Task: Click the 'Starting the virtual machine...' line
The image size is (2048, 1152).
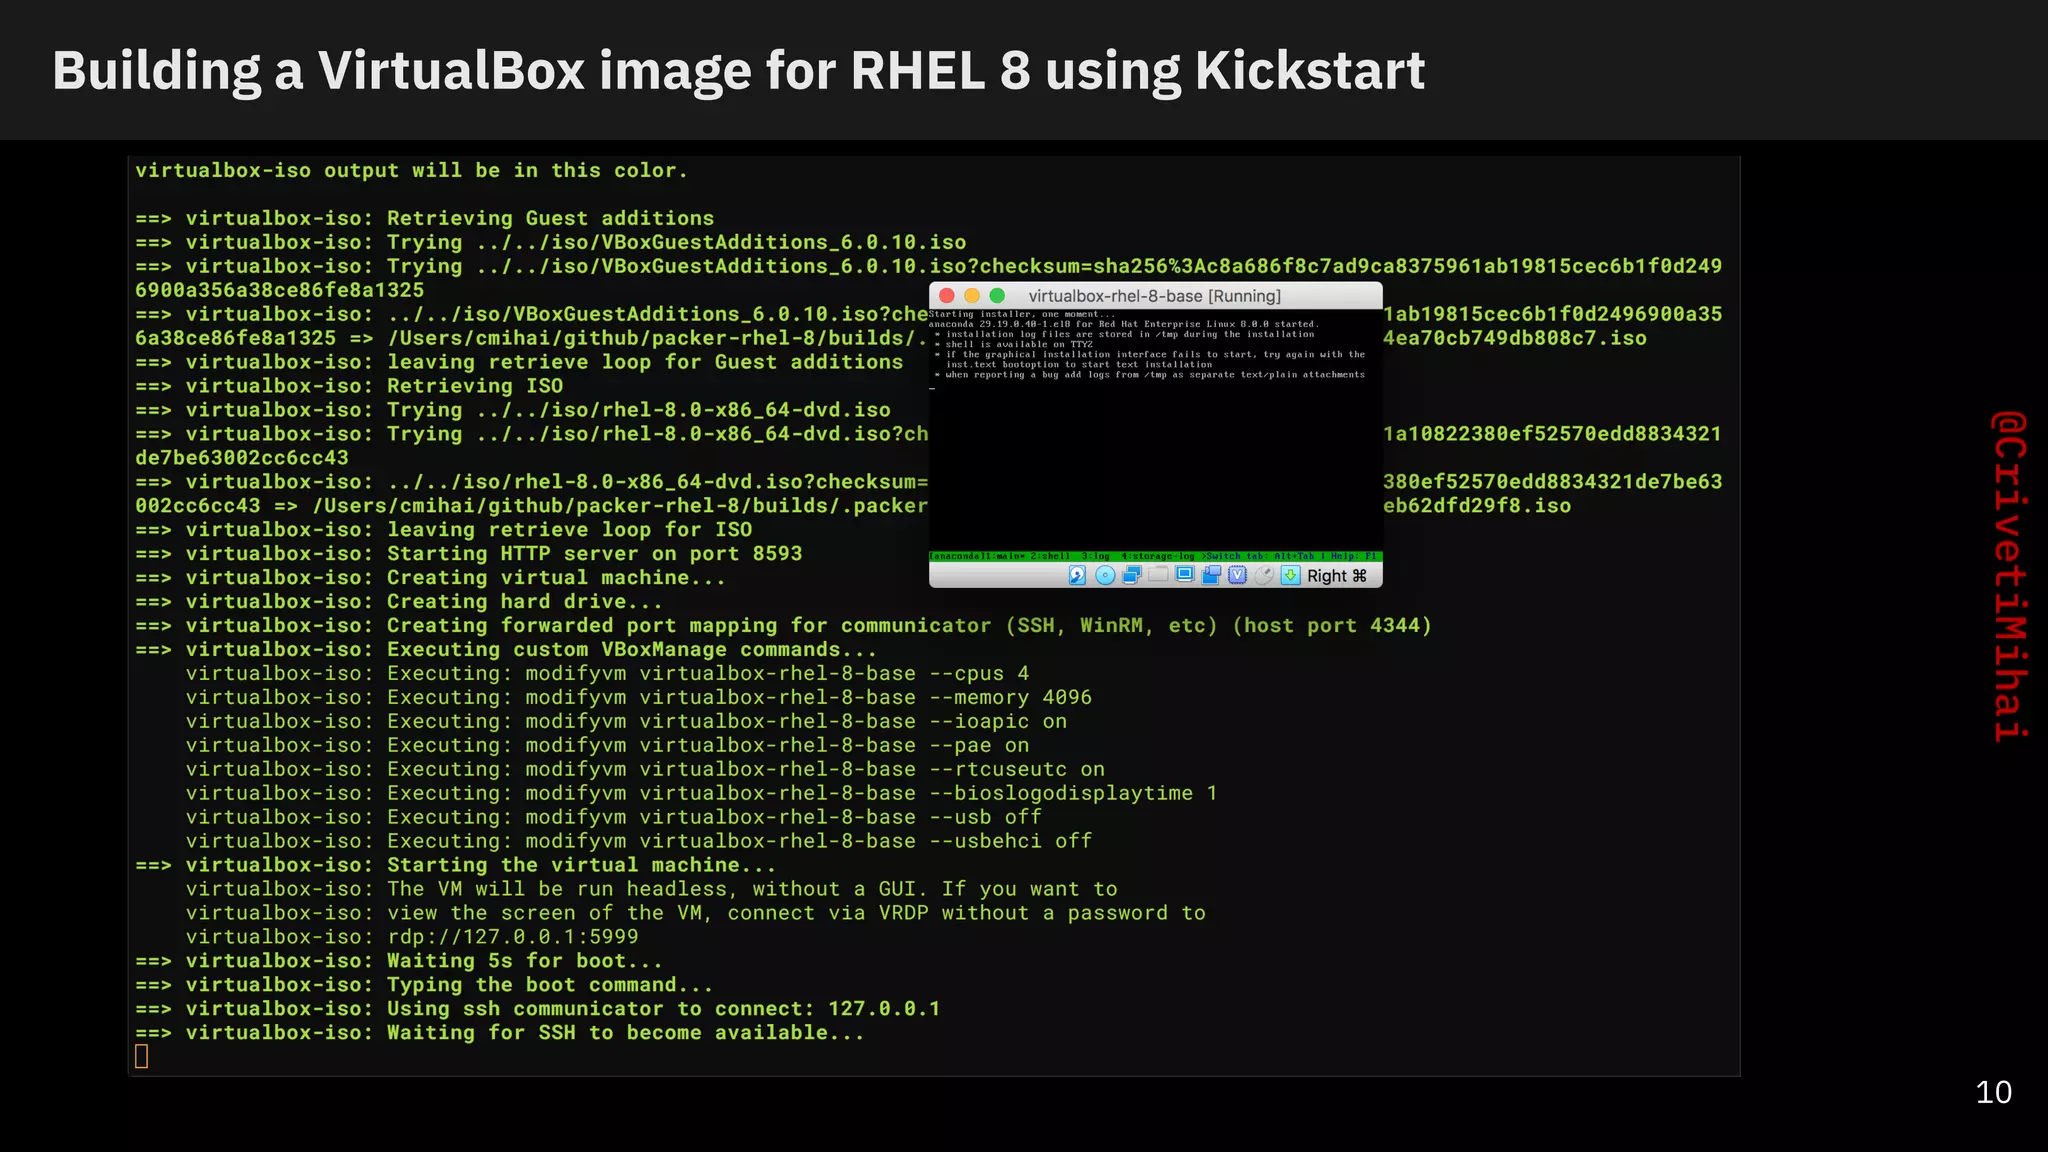Action: (x=456, y=866)
